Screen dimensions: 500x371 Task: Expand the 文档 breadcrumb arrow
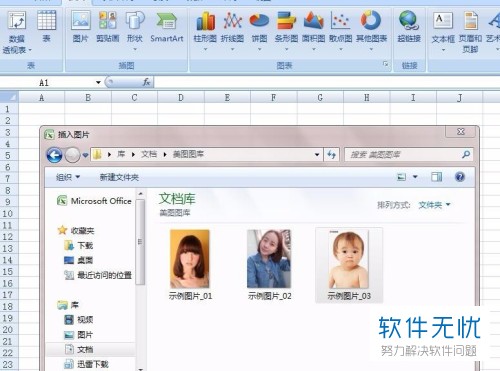pyautogui.click(x=165, y=154)
